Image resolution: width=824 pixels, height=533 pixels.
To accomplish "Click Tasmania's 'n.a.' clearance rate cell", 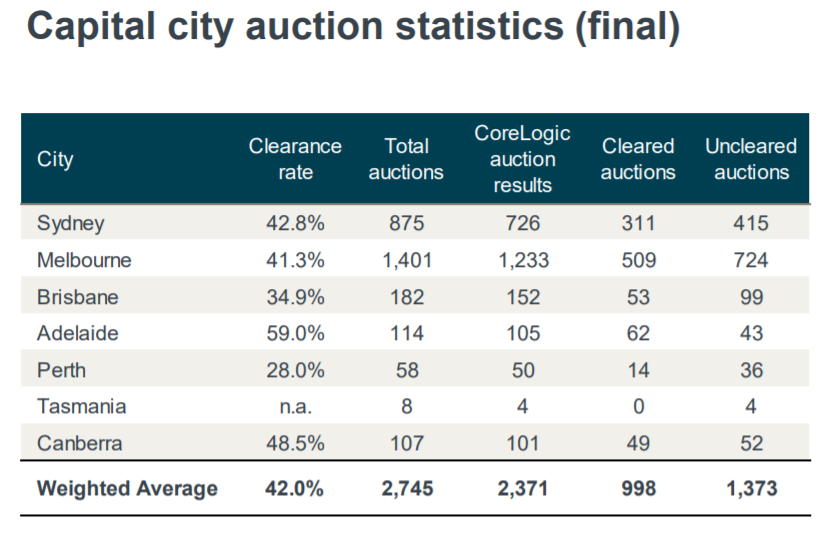I will (x=295, y=407).
